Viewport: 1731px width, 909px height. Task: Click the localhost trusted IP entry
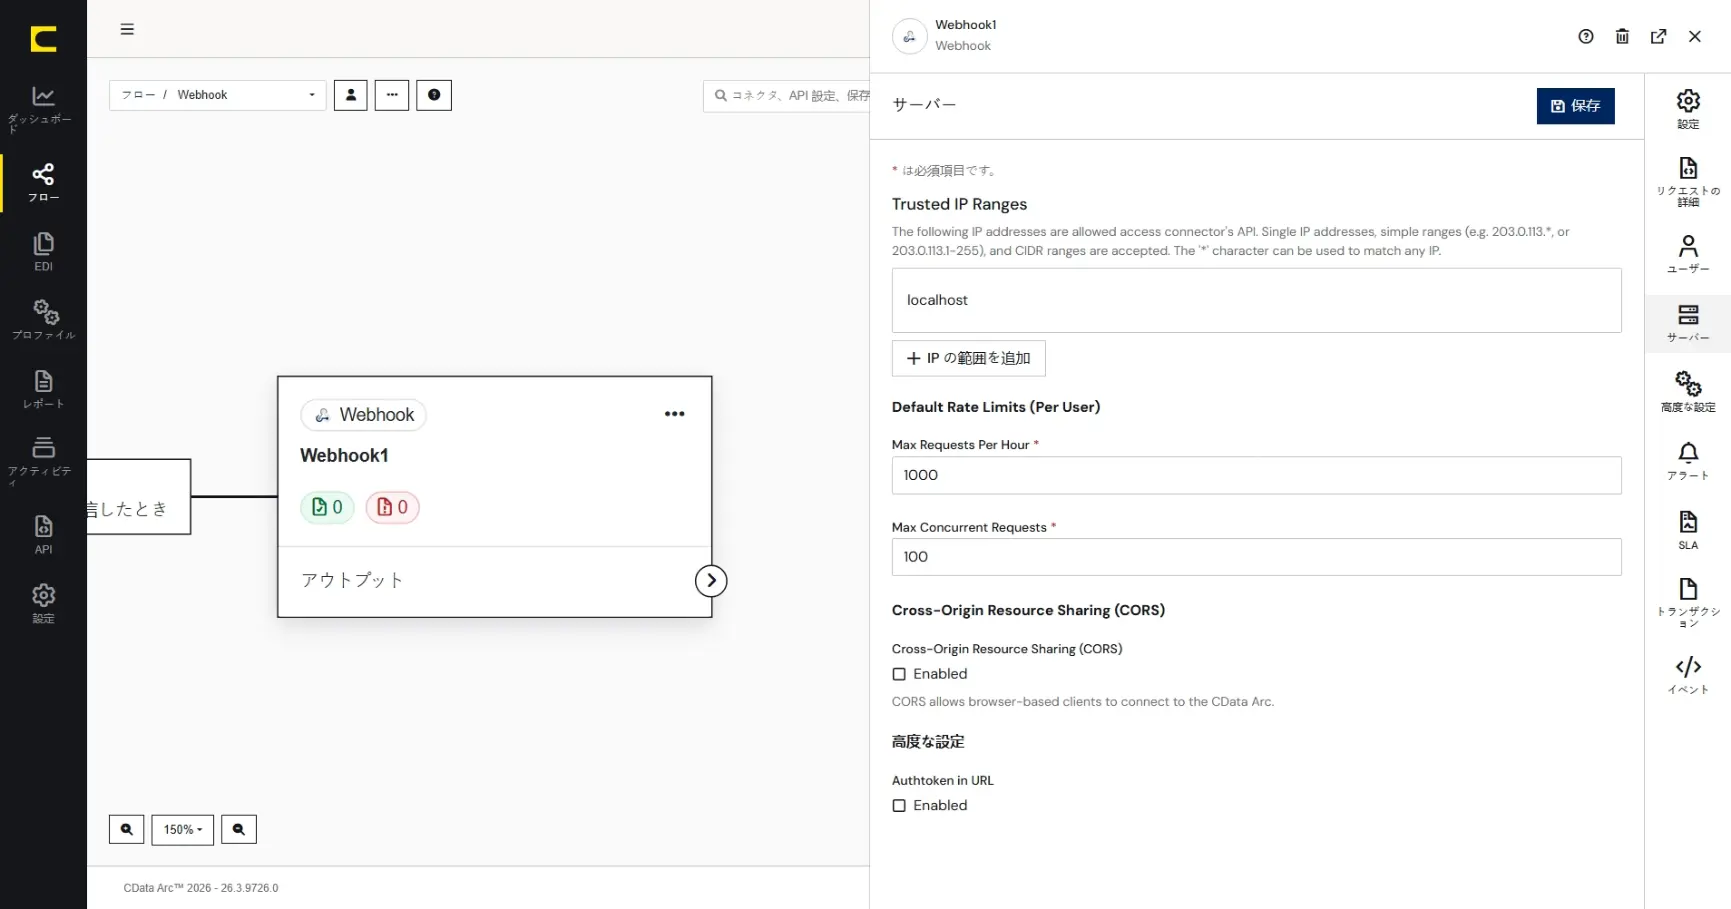tap(1256, 300)
